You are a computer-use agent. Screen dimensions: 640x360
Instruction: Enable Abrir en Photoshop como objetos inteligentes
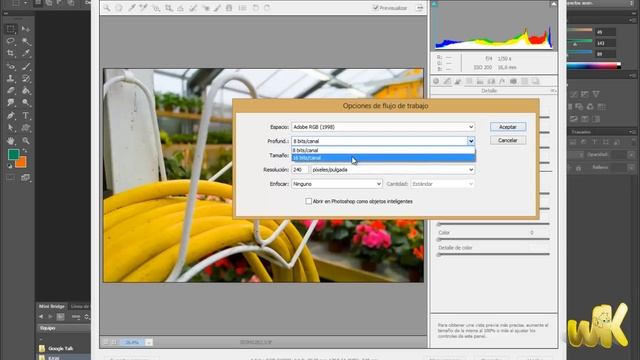tap(309, 201)
